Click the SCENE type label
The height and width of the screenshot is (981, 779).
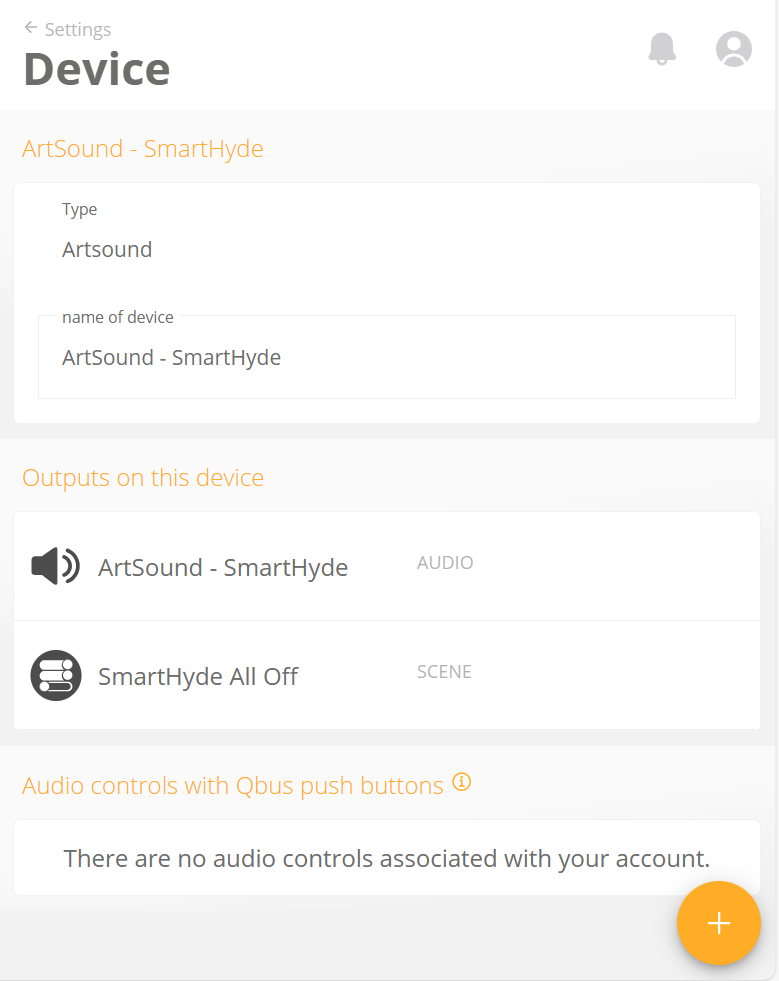[444, 671]
